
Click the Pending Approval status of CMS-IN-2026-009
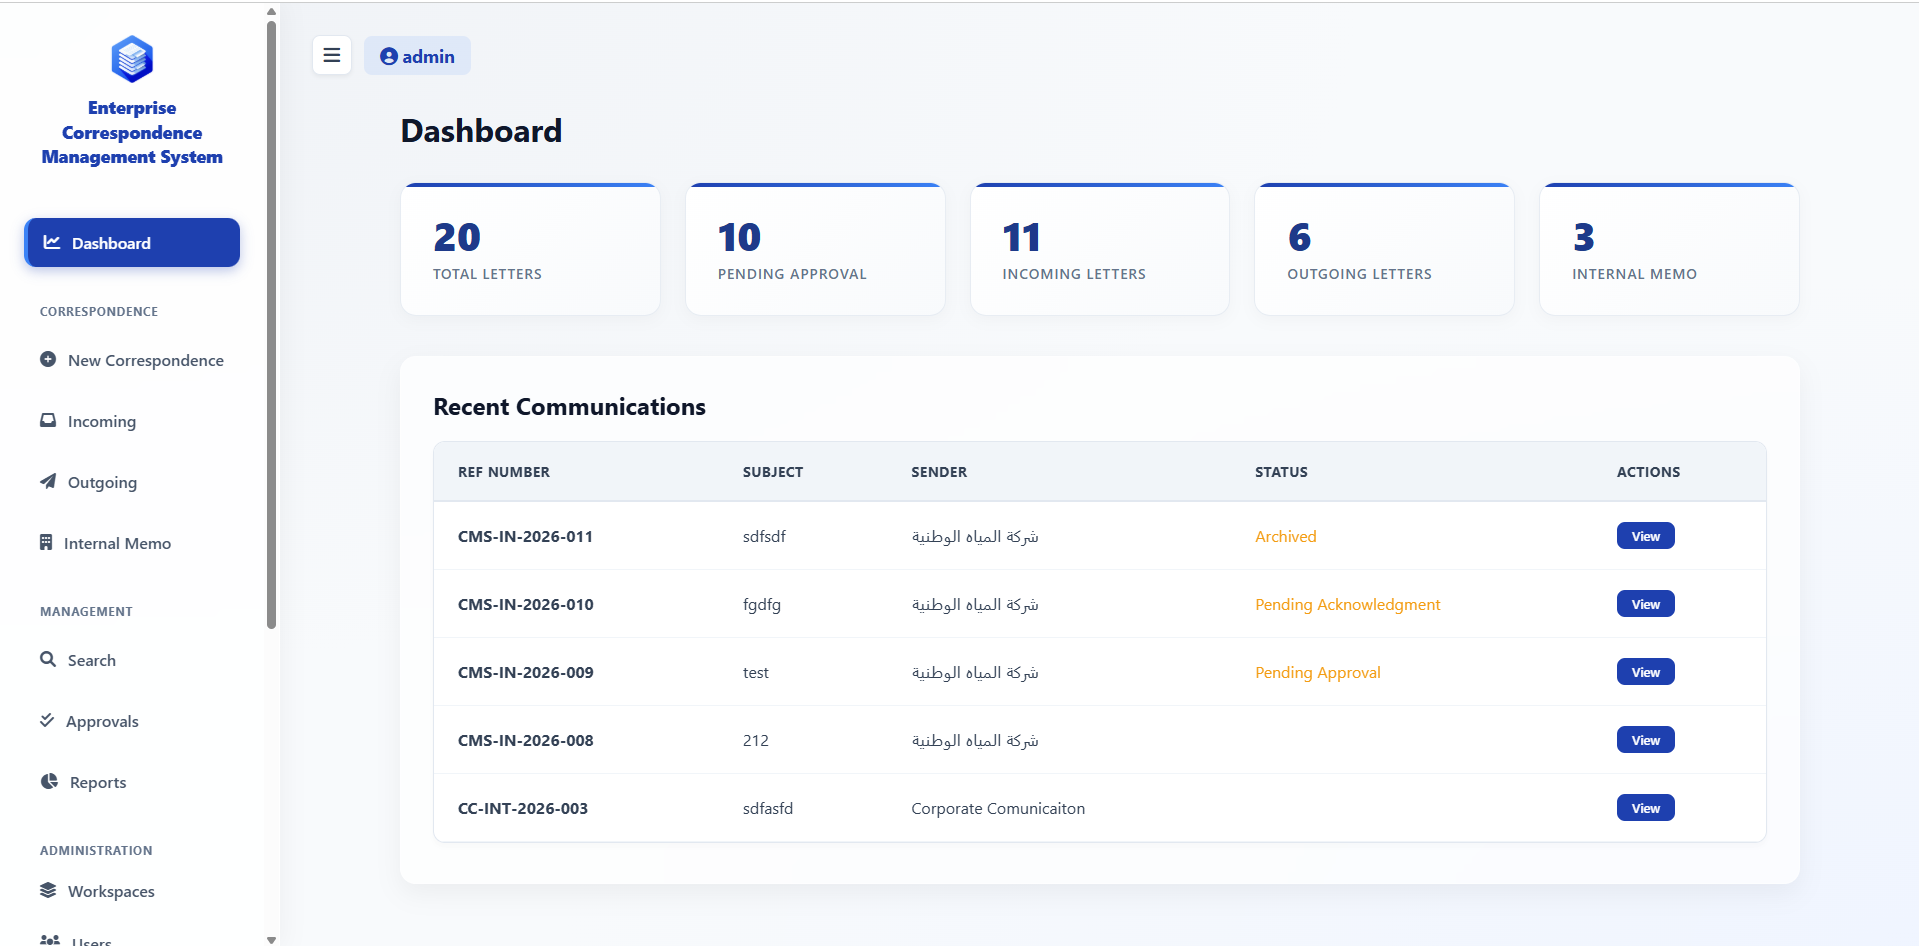pyautogui.click(x=1316, y=672)
